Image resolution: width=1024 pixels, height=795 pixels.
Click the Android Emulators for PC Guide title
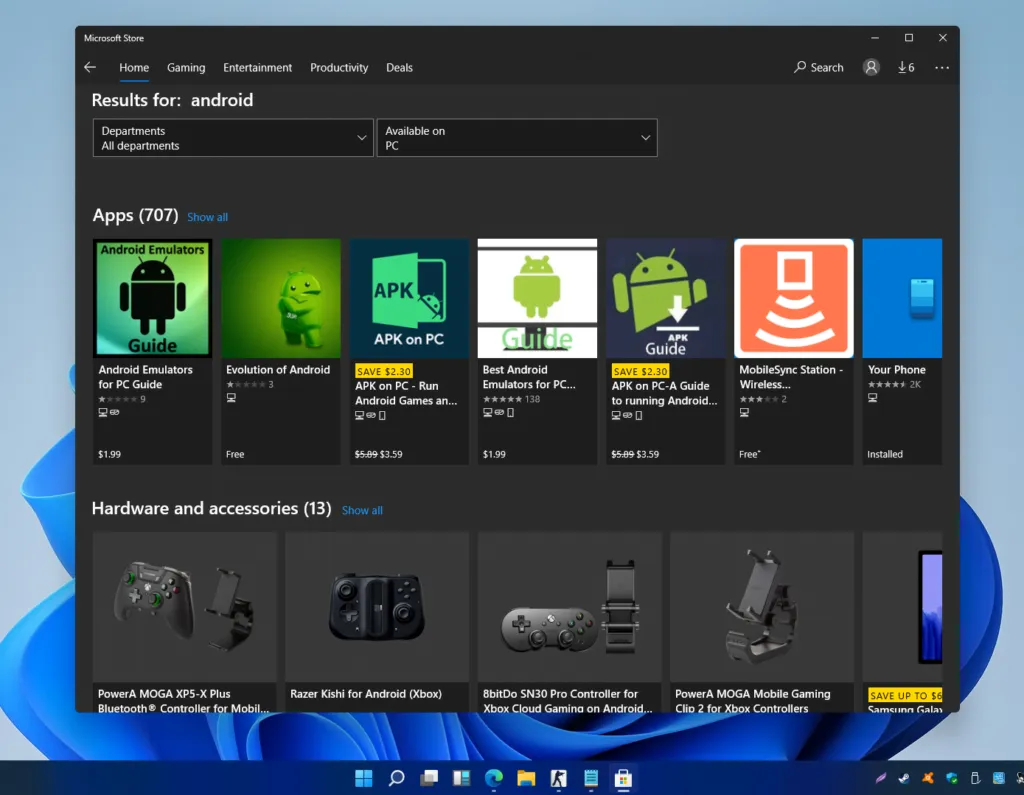[x=146, y=377]
